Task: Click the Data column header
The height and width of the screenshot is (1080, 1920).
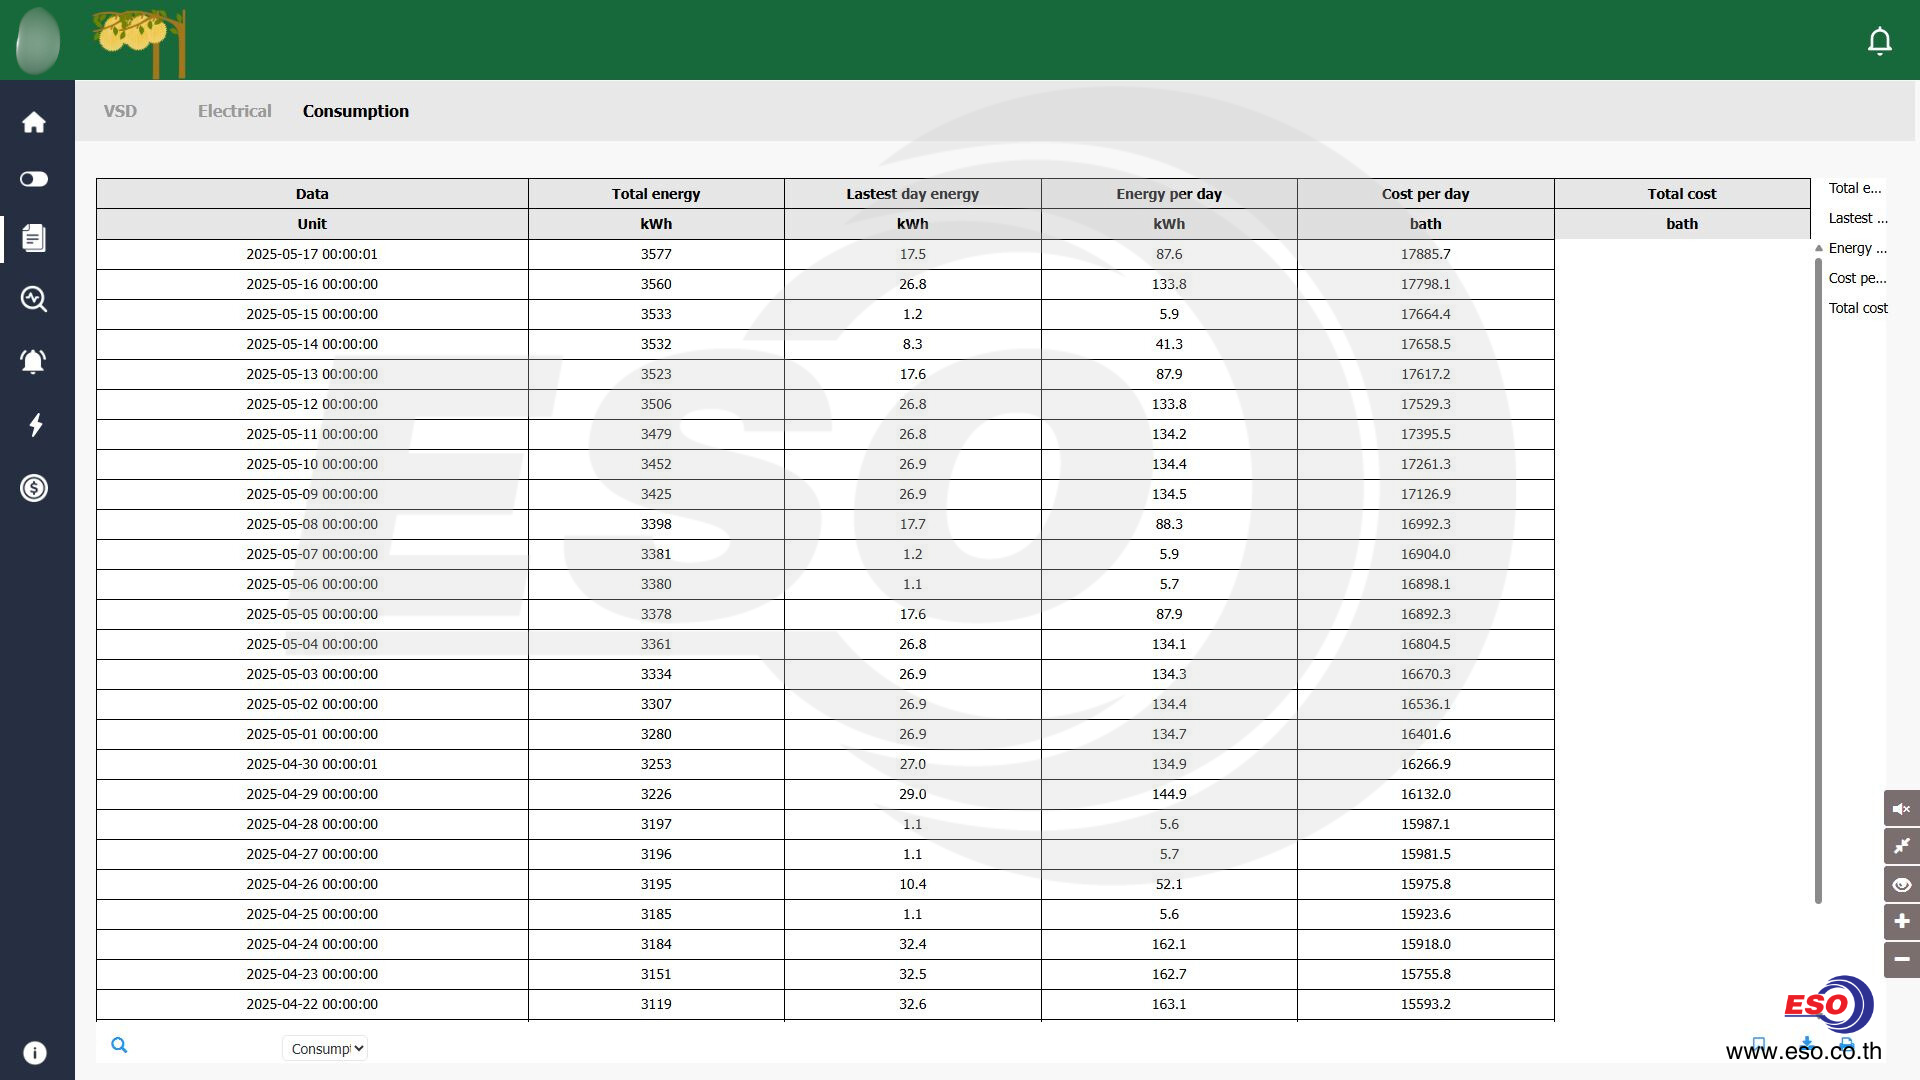Action: click(x=312, y=194)
